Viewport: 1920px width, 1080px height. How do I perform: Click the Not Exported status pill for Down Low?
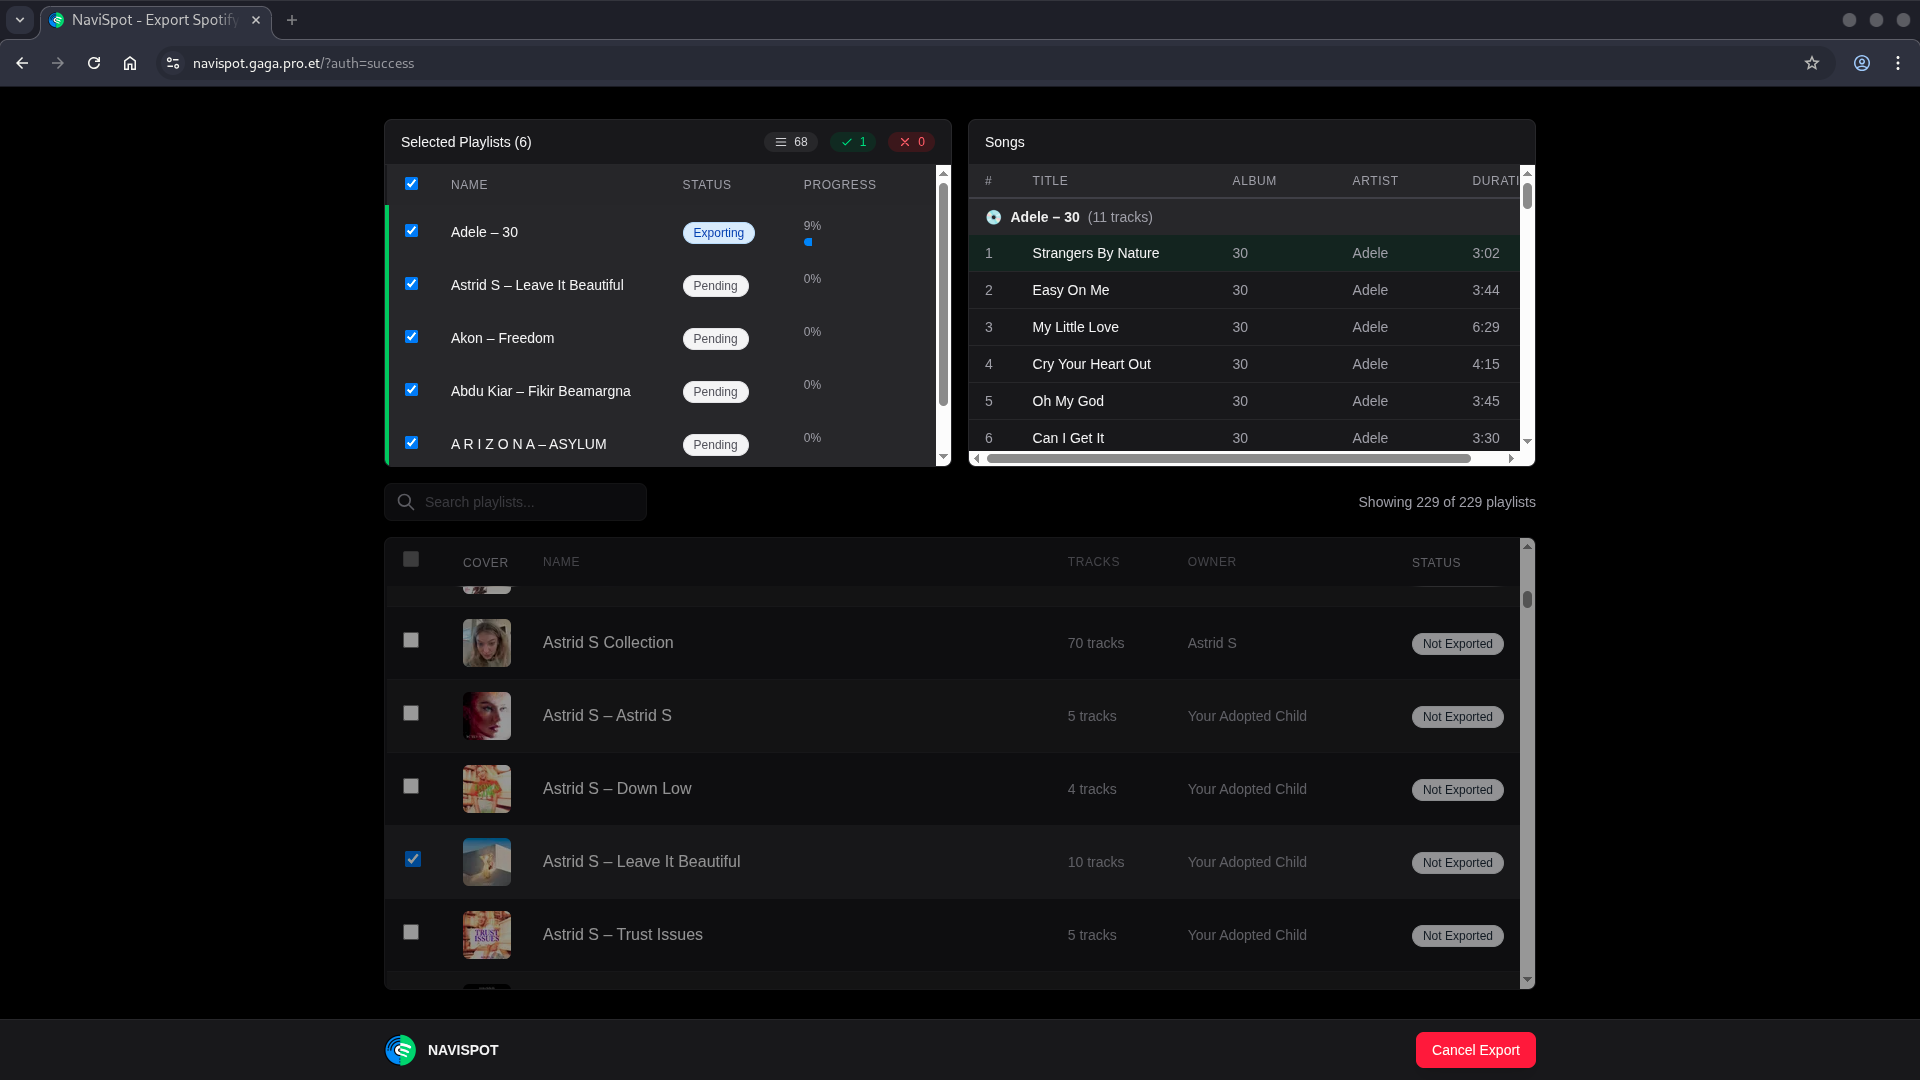(x=1457, y=789)
